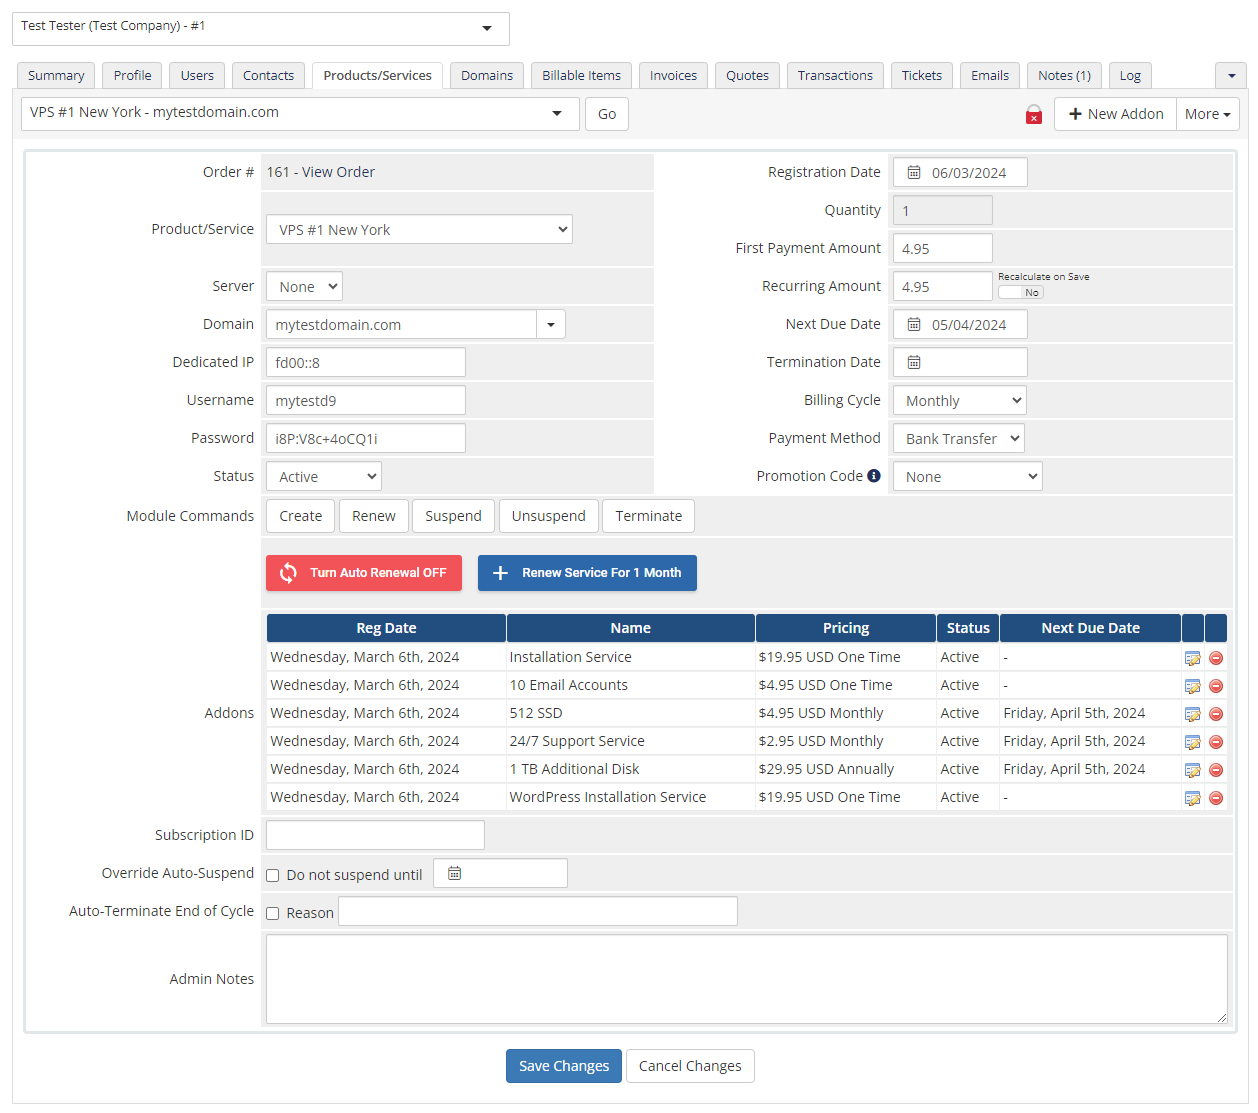Toggle the Recalculate on Save switch

(x=1020, y=292)
